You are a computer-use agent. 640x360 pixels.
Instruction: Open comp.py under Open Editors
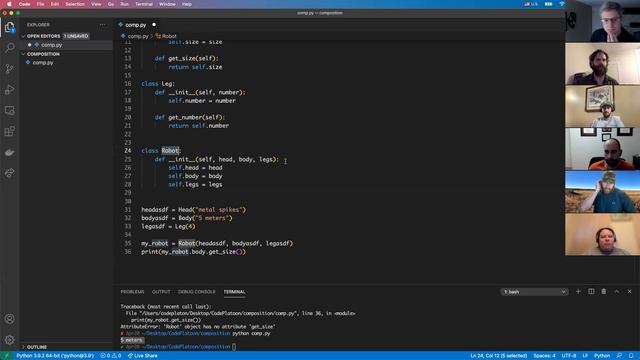[x=51, y=45]
